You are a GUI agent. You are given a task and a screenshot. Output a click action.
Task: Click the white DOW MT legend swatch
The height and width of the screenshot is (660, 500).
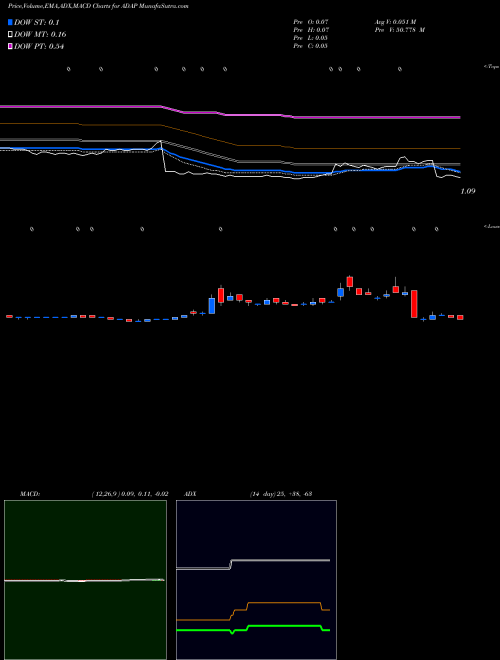pyautogui.click(x=10, y=34)
